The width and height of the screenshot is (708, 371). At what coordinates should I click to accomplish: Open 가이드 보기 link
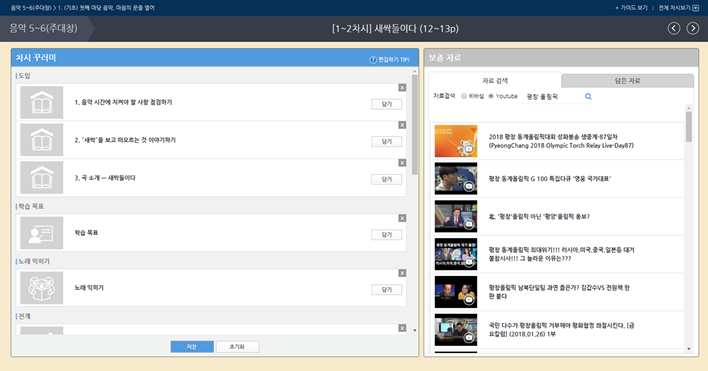click(x=631, y=8)
